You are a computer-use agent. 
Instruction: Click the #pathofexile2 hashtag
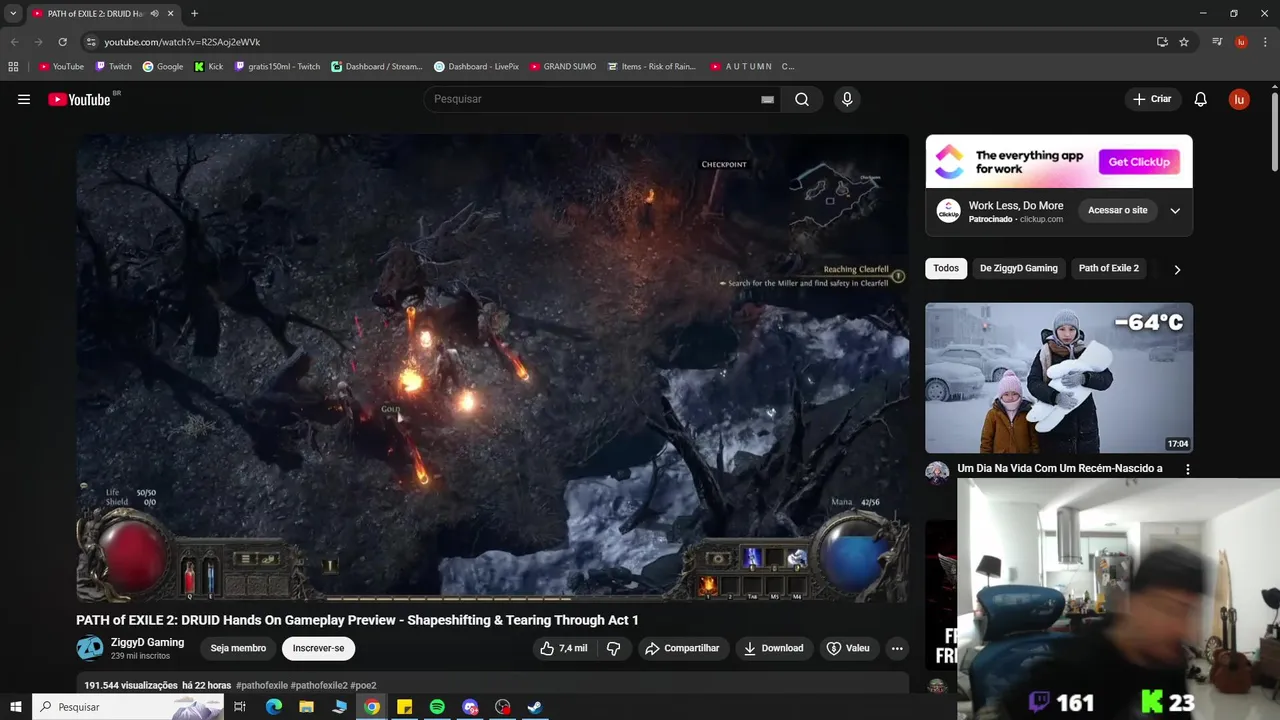[319, 686]
